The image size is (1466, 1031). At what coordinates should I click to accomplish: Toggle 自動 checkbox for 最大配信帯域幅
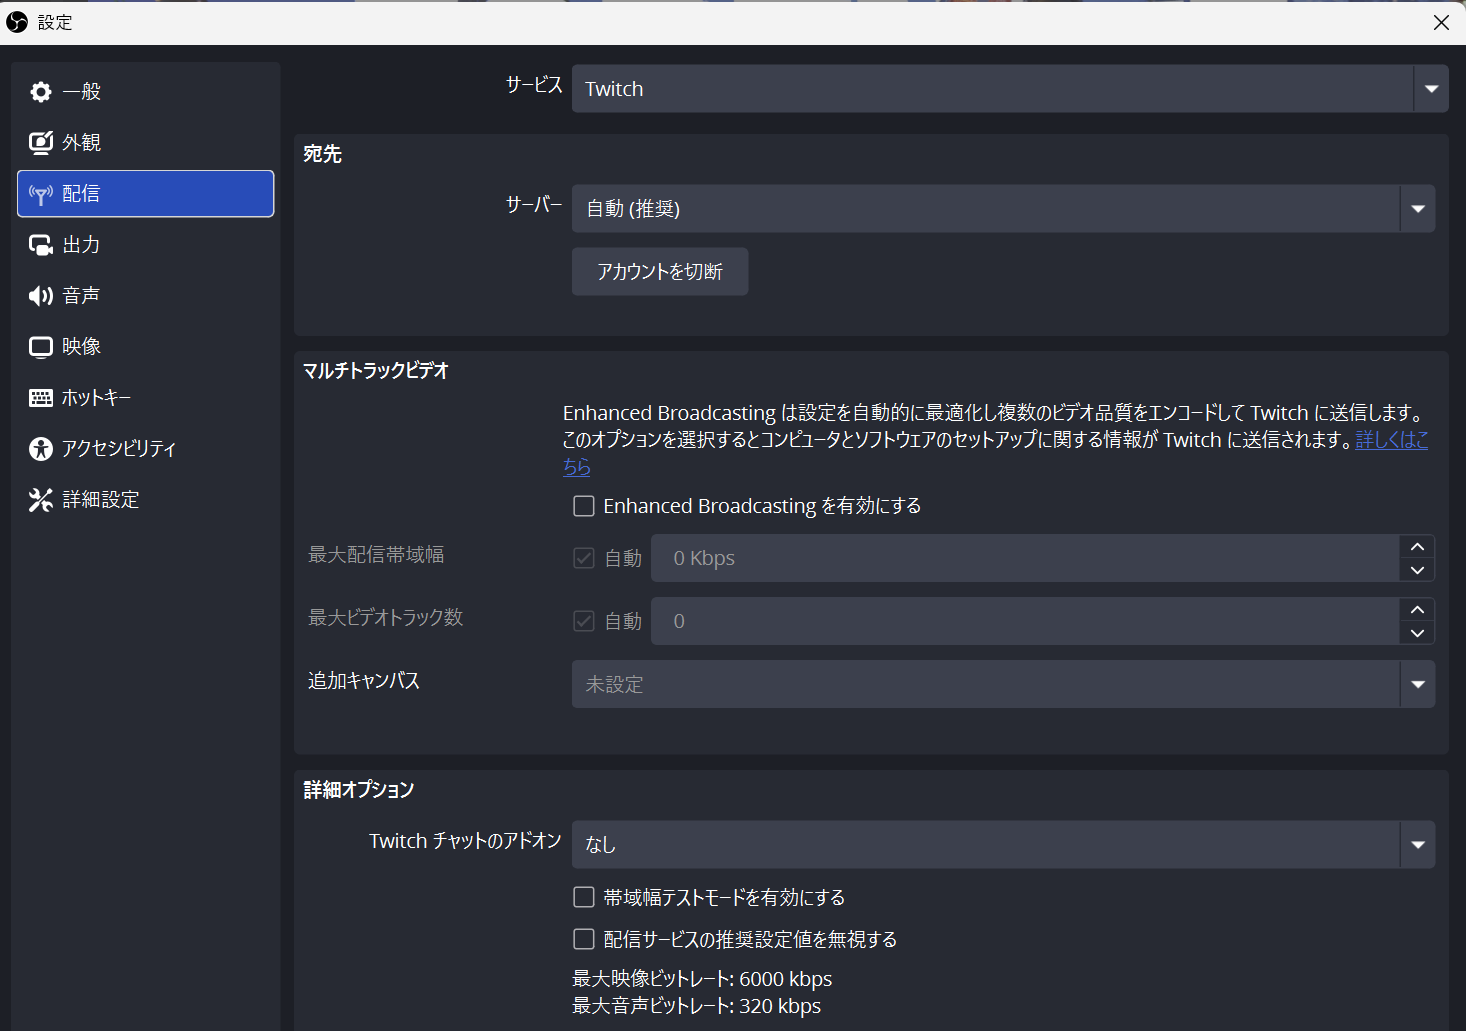pyautogui.click(x=584, y=558)
